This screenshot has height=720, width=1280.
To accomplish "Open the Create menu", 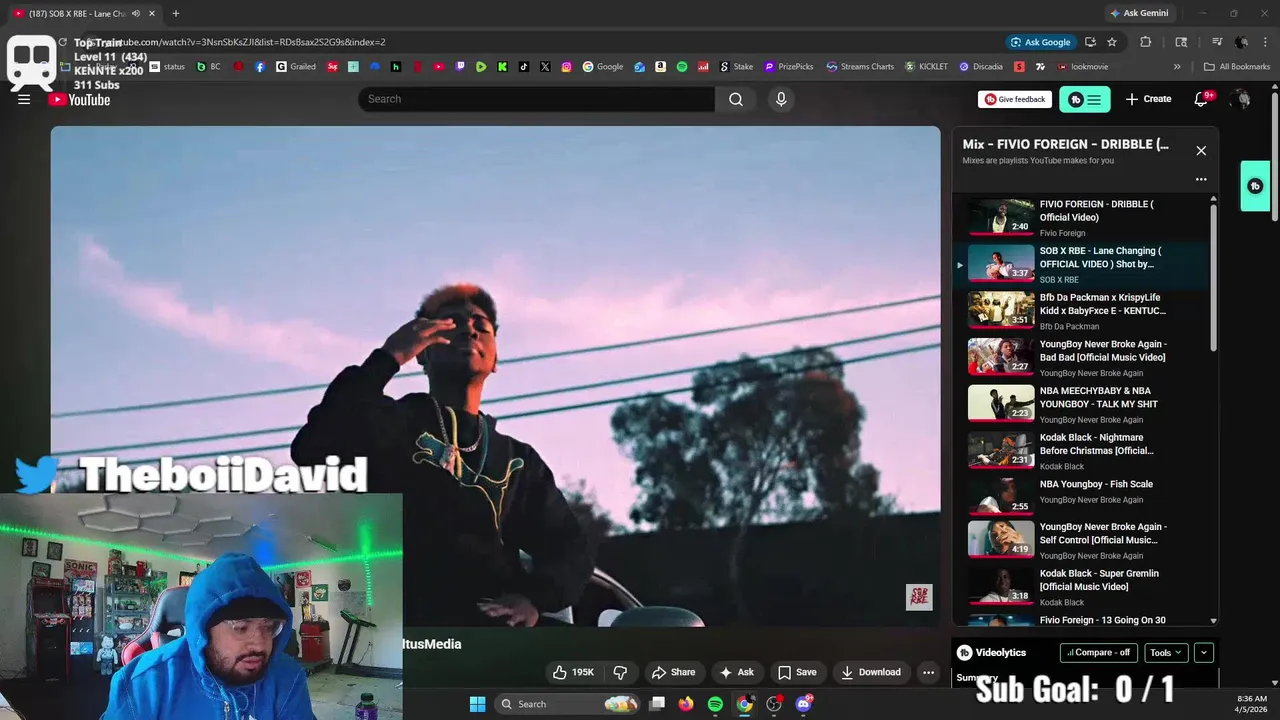I will (1148, 99).
